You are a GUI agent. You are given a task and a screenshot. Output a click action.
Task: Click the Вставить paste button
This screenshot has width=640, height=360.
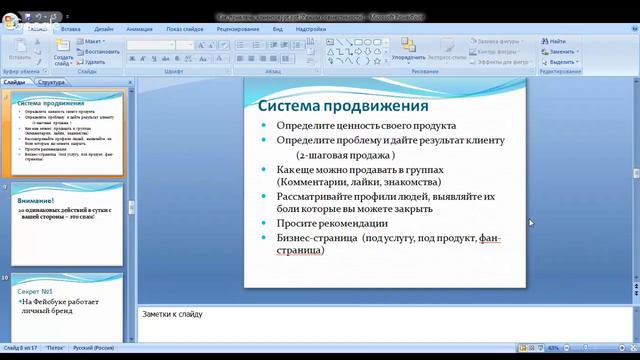(x=20, y=51)
